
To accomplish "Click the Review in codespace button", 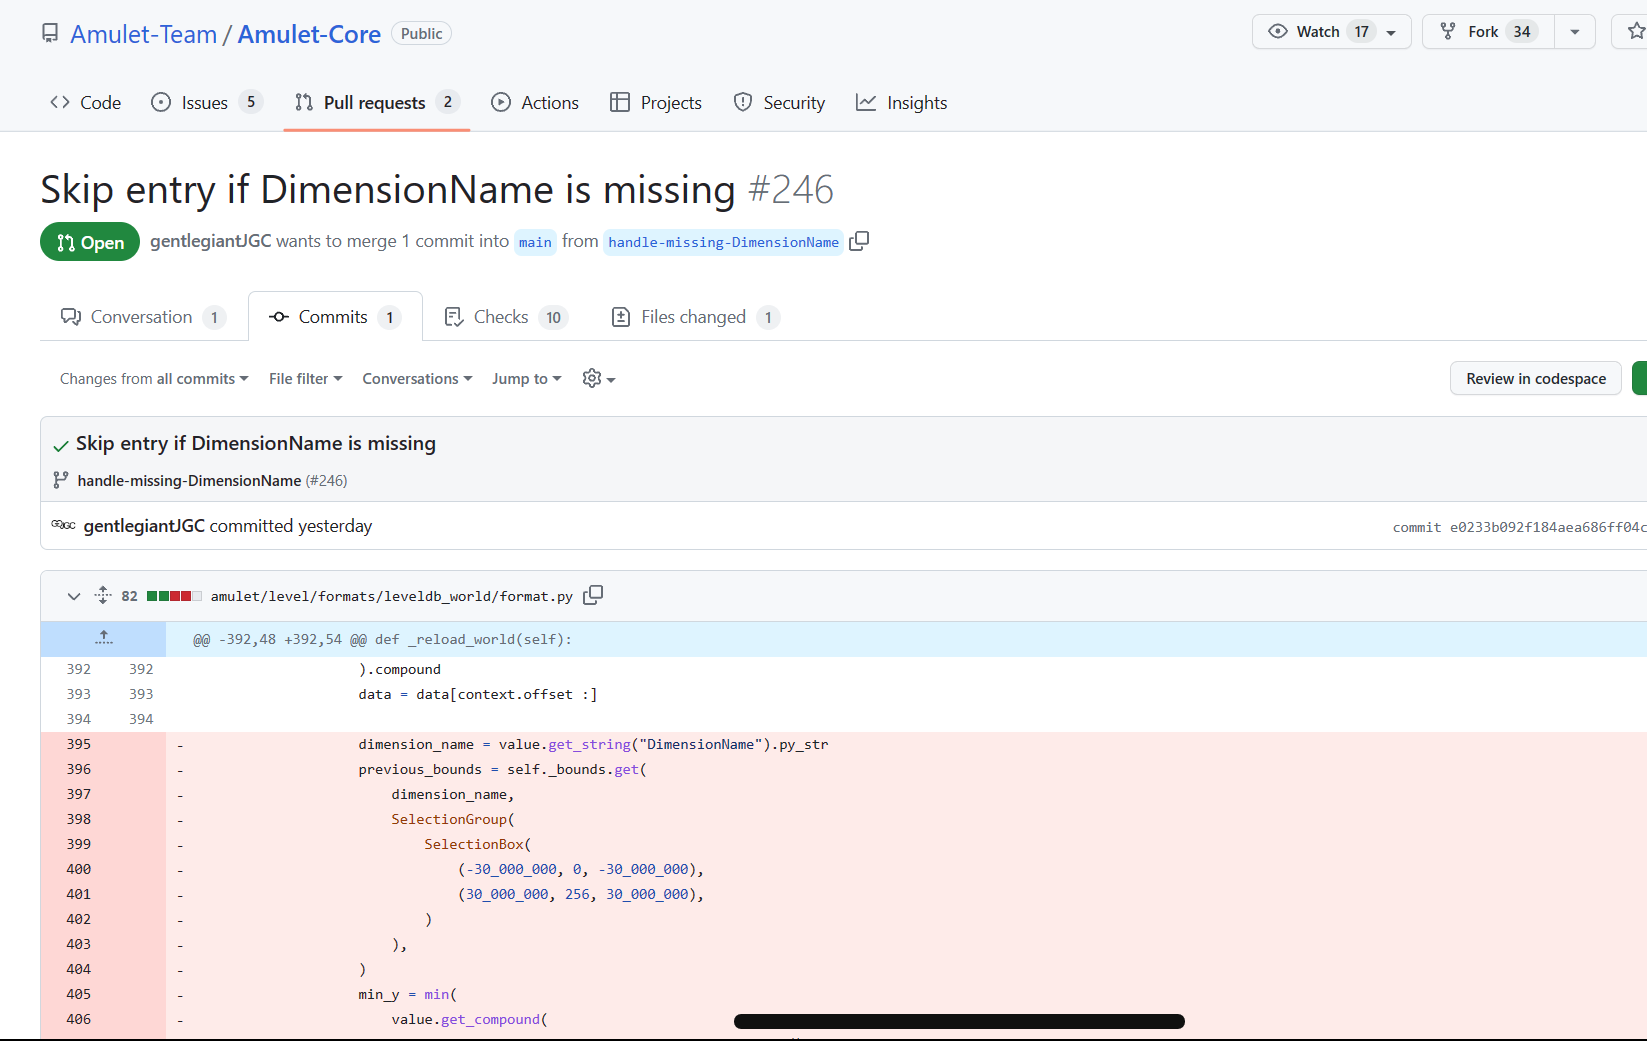I will click(x=1535, y=378).
